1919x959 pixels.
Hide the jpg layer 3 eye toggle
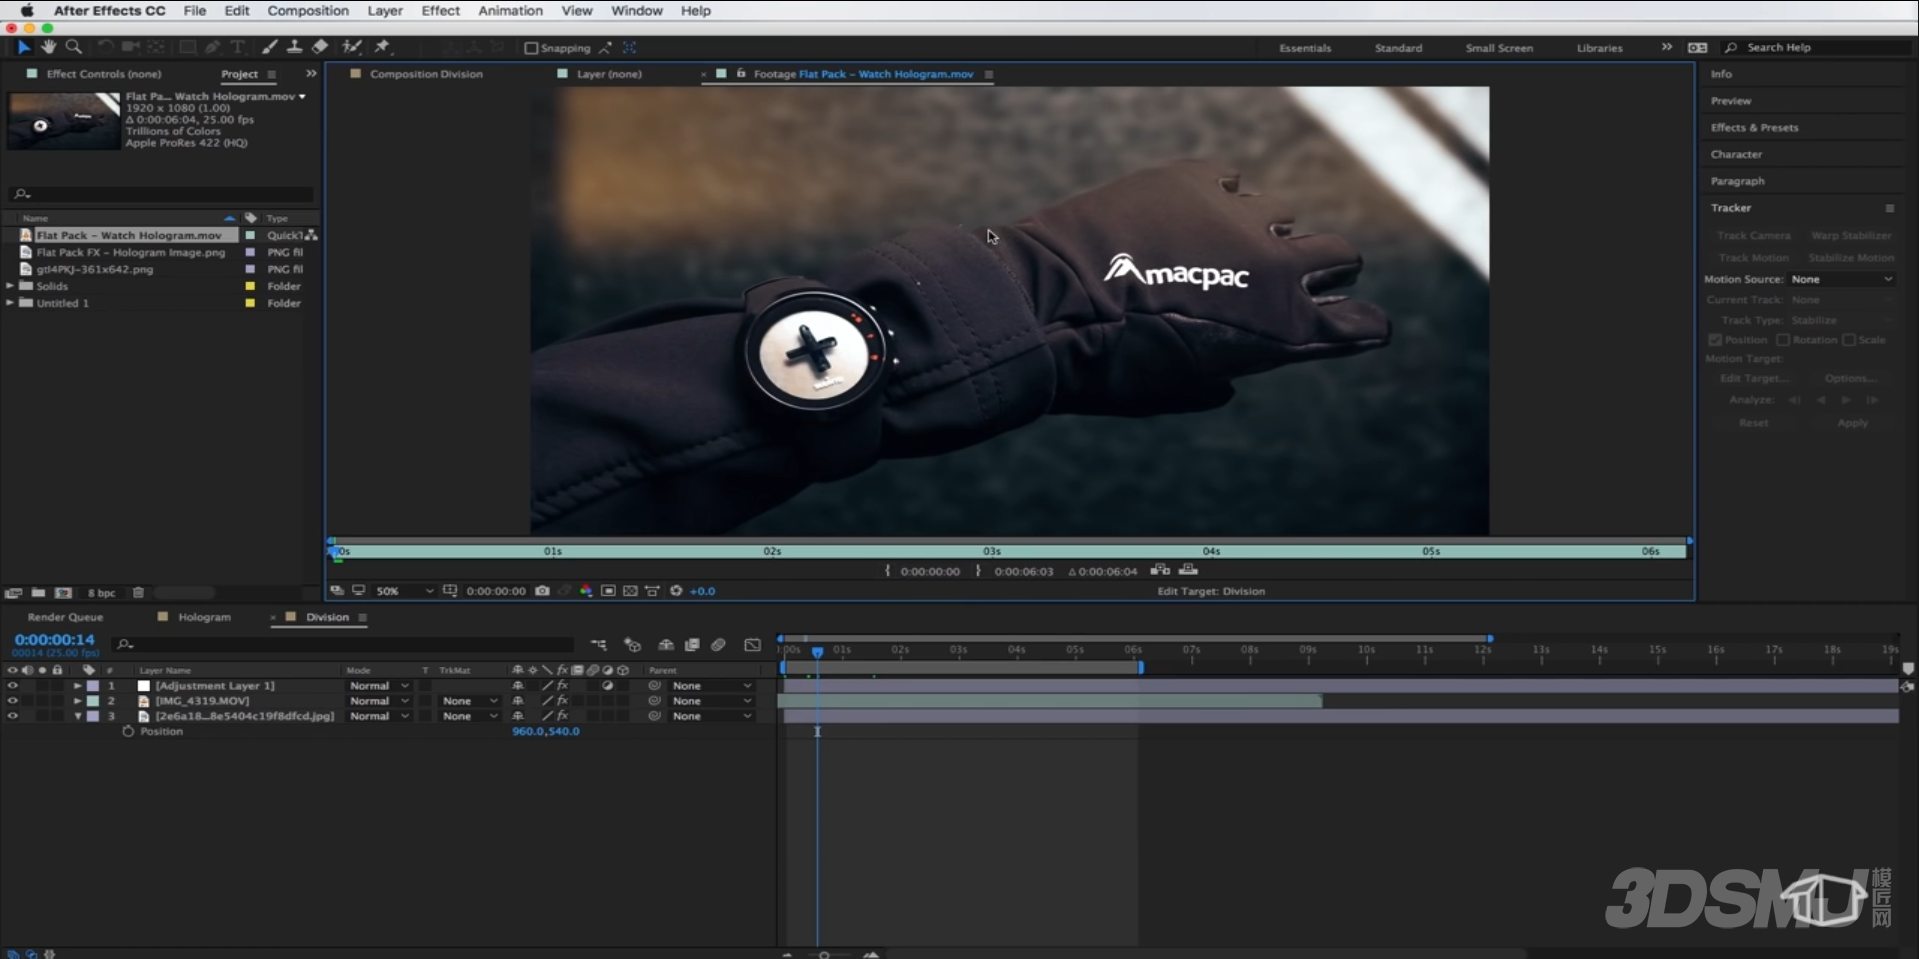pos(12,716)
